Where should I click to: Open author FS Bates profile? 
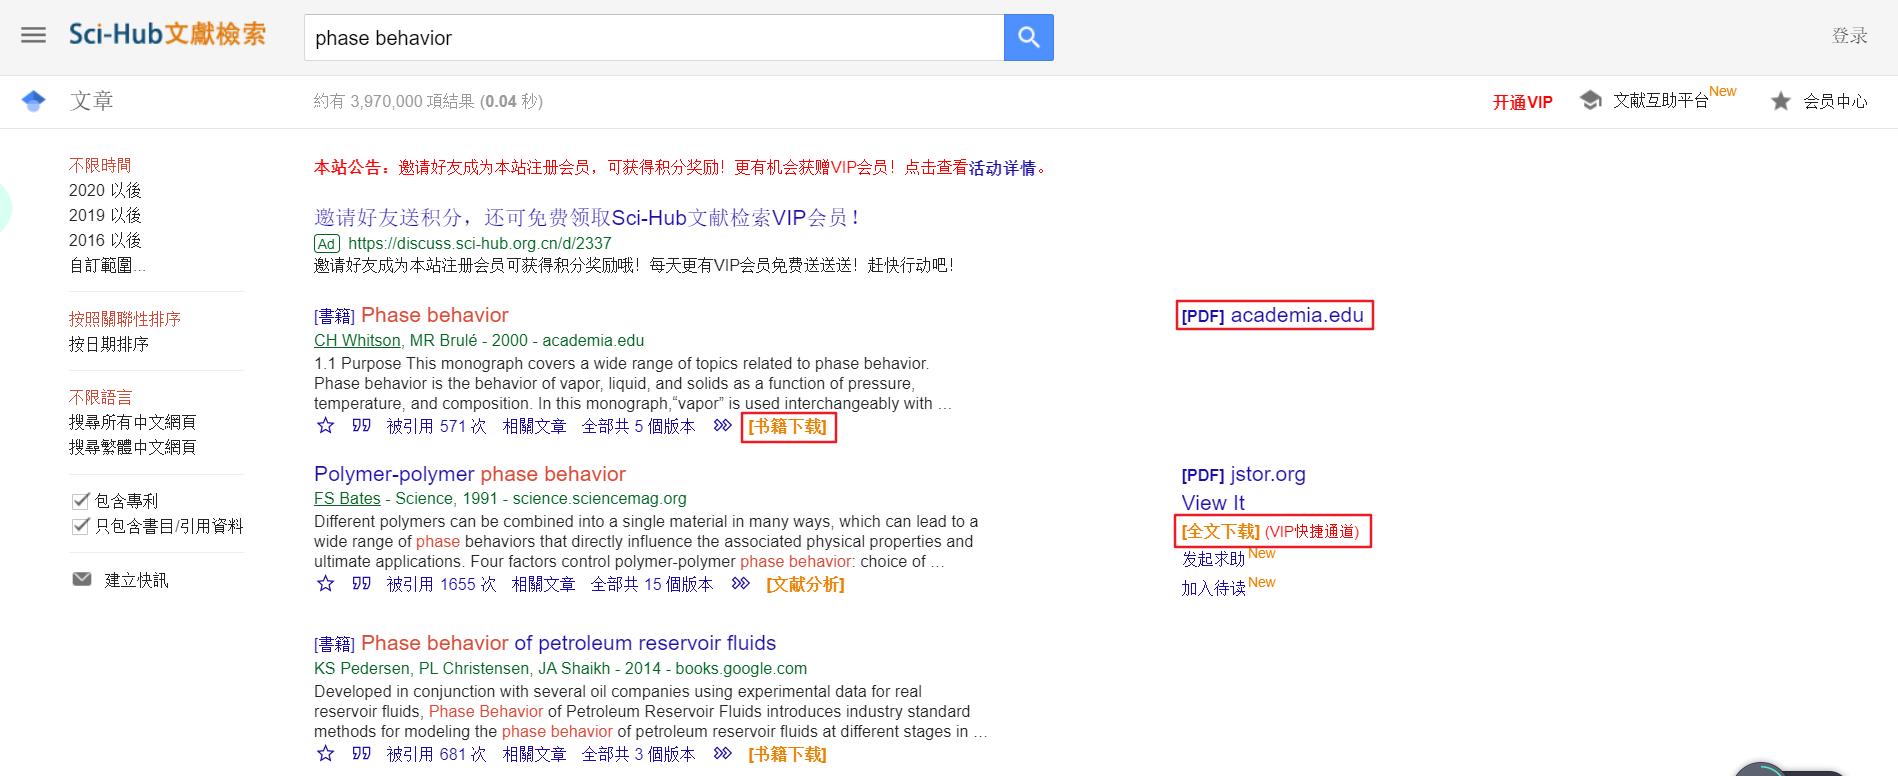(x=347, y=498)
